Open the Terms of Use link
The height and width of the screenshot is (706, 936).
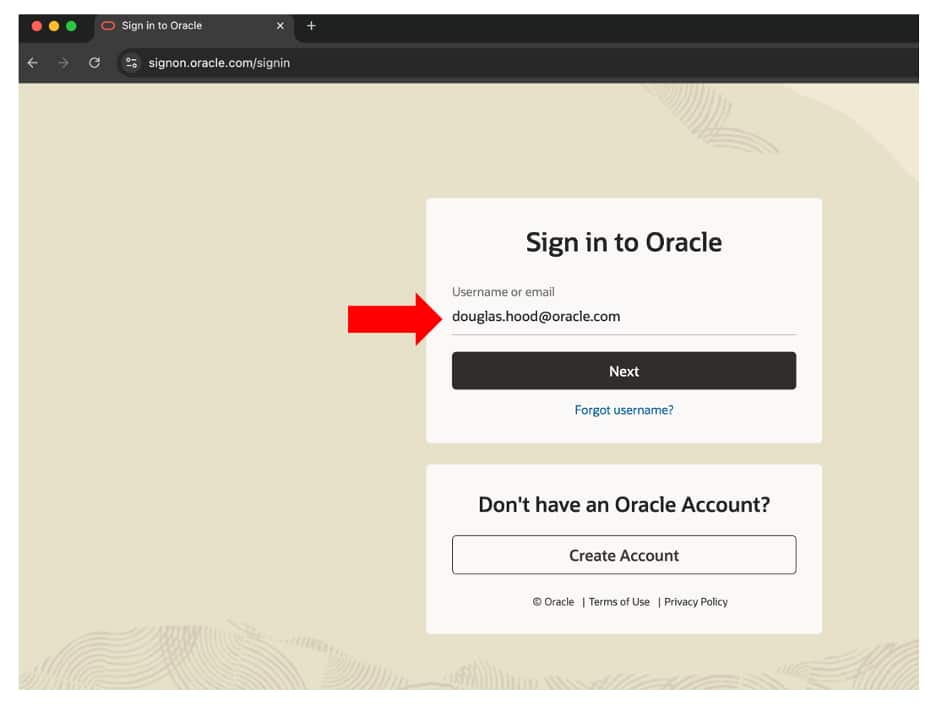619,602
